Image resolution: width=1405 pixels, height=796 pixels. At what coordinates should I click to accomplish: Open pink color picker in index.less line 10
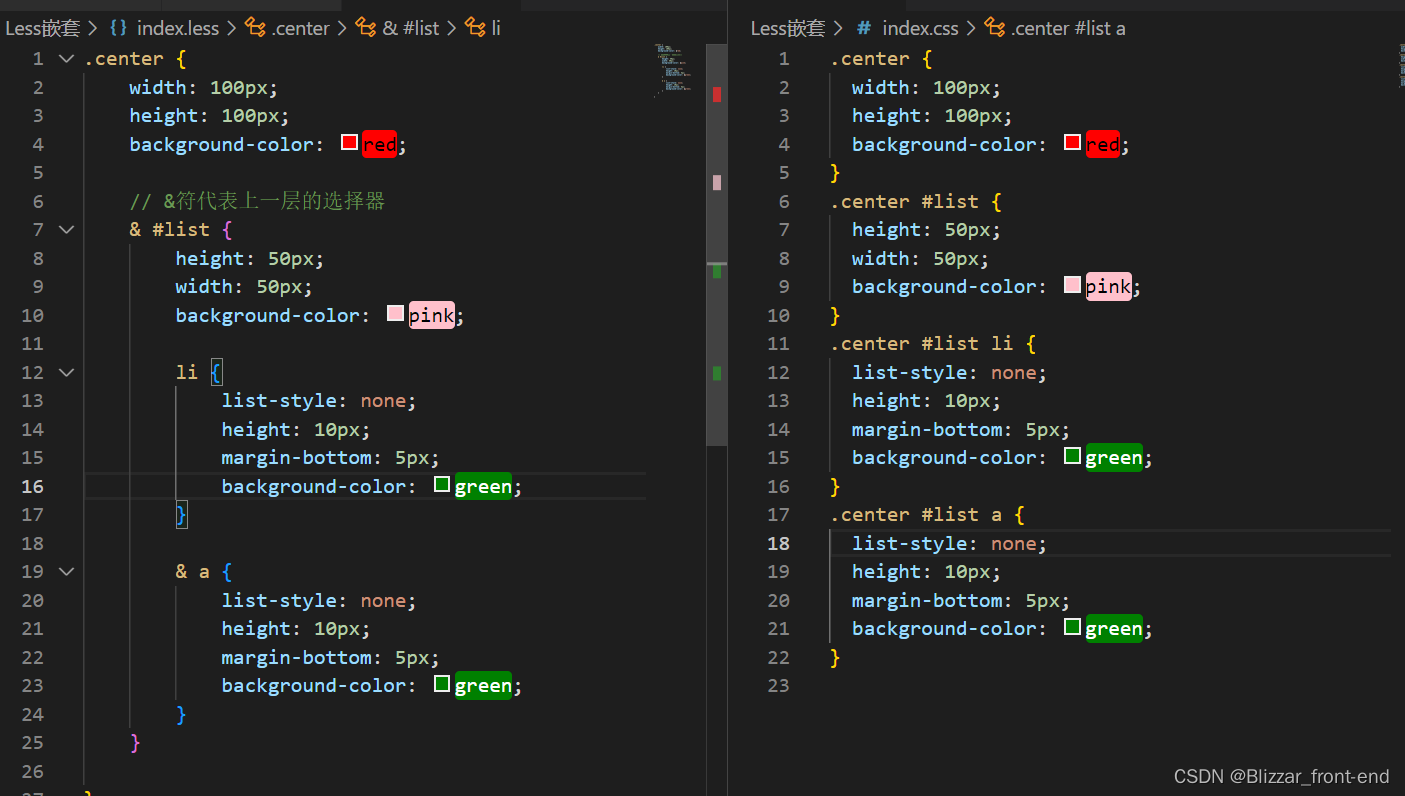395,314
